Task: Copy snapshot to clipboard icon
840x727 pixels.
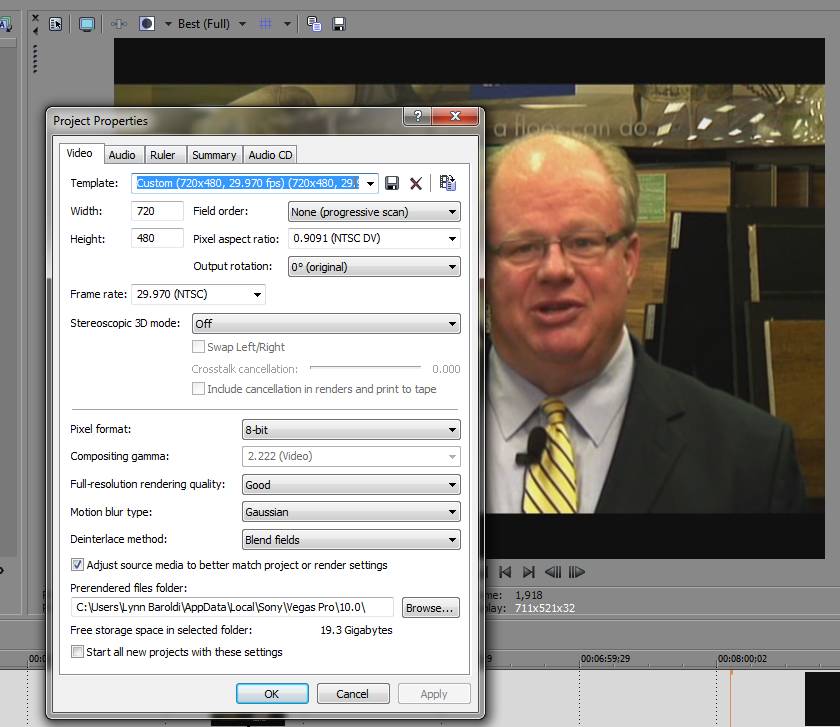Action: (x=314, y=24)
